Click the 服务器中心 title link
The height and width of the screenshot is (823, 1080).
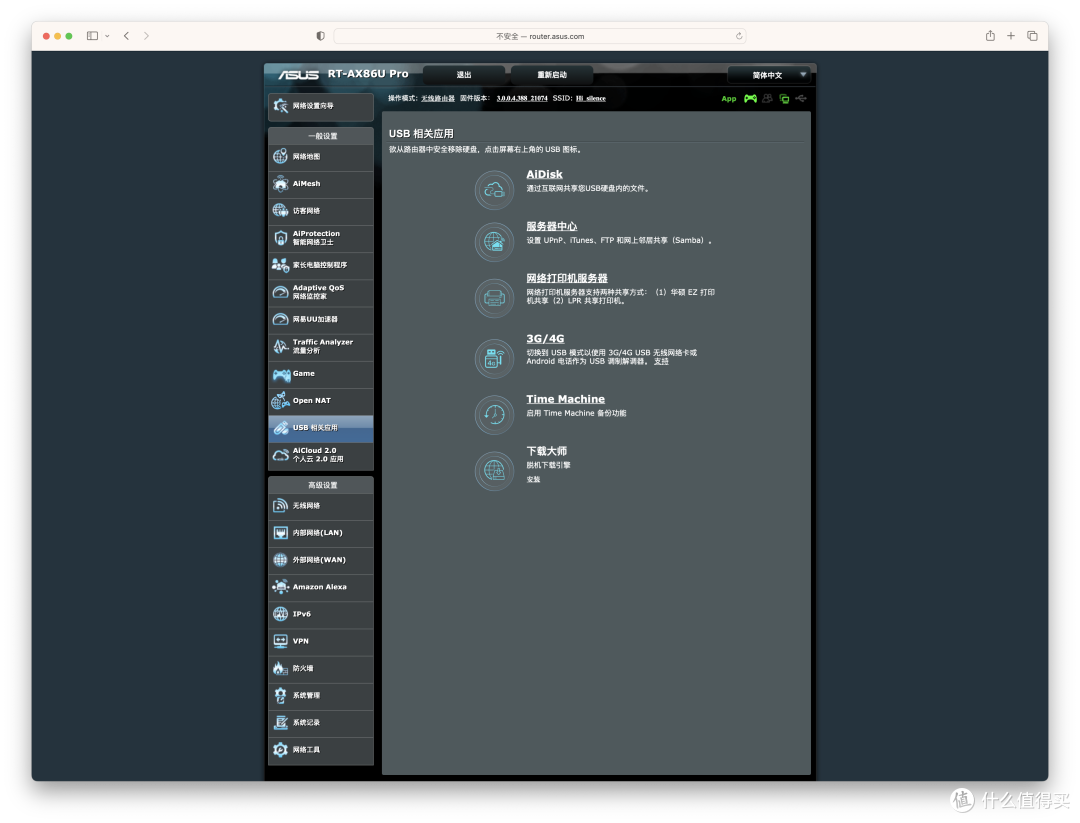(552, 227)
